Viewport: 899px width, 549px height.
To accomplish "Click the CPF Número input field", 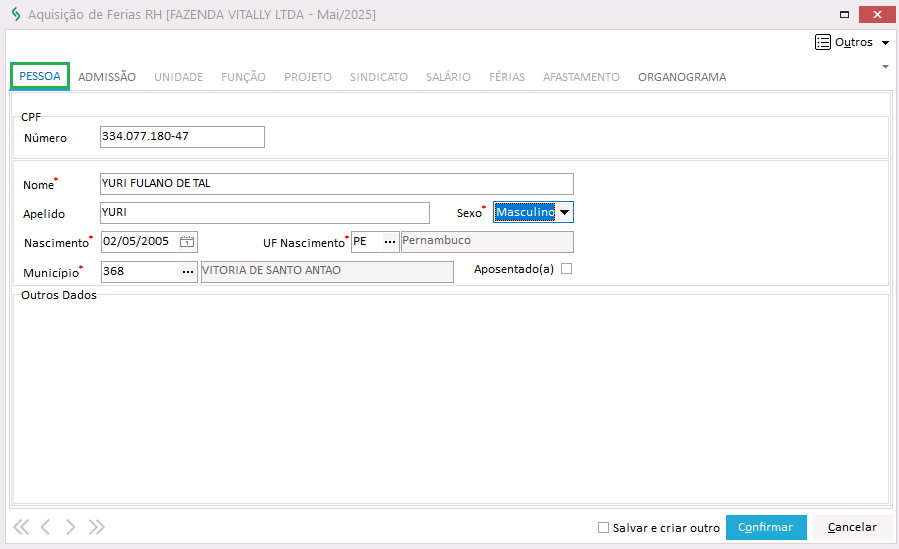I will point(182,137).
